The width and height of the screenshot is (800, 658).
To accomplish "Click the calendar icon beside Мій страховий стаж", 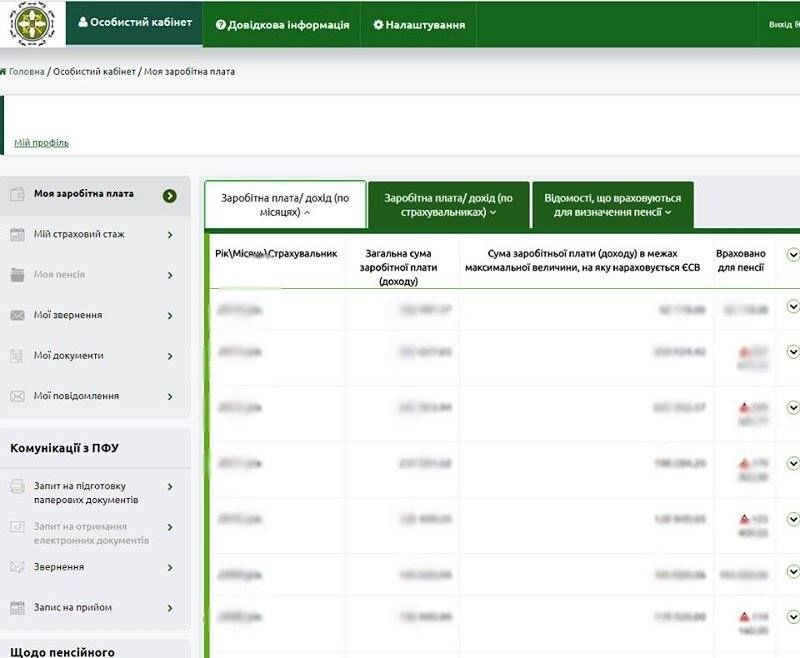I will click(x=16, y=235).
